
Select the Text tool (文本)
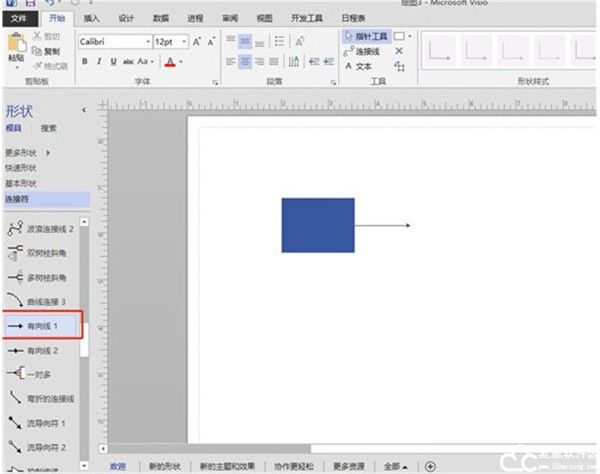click(x=360, y=65)
